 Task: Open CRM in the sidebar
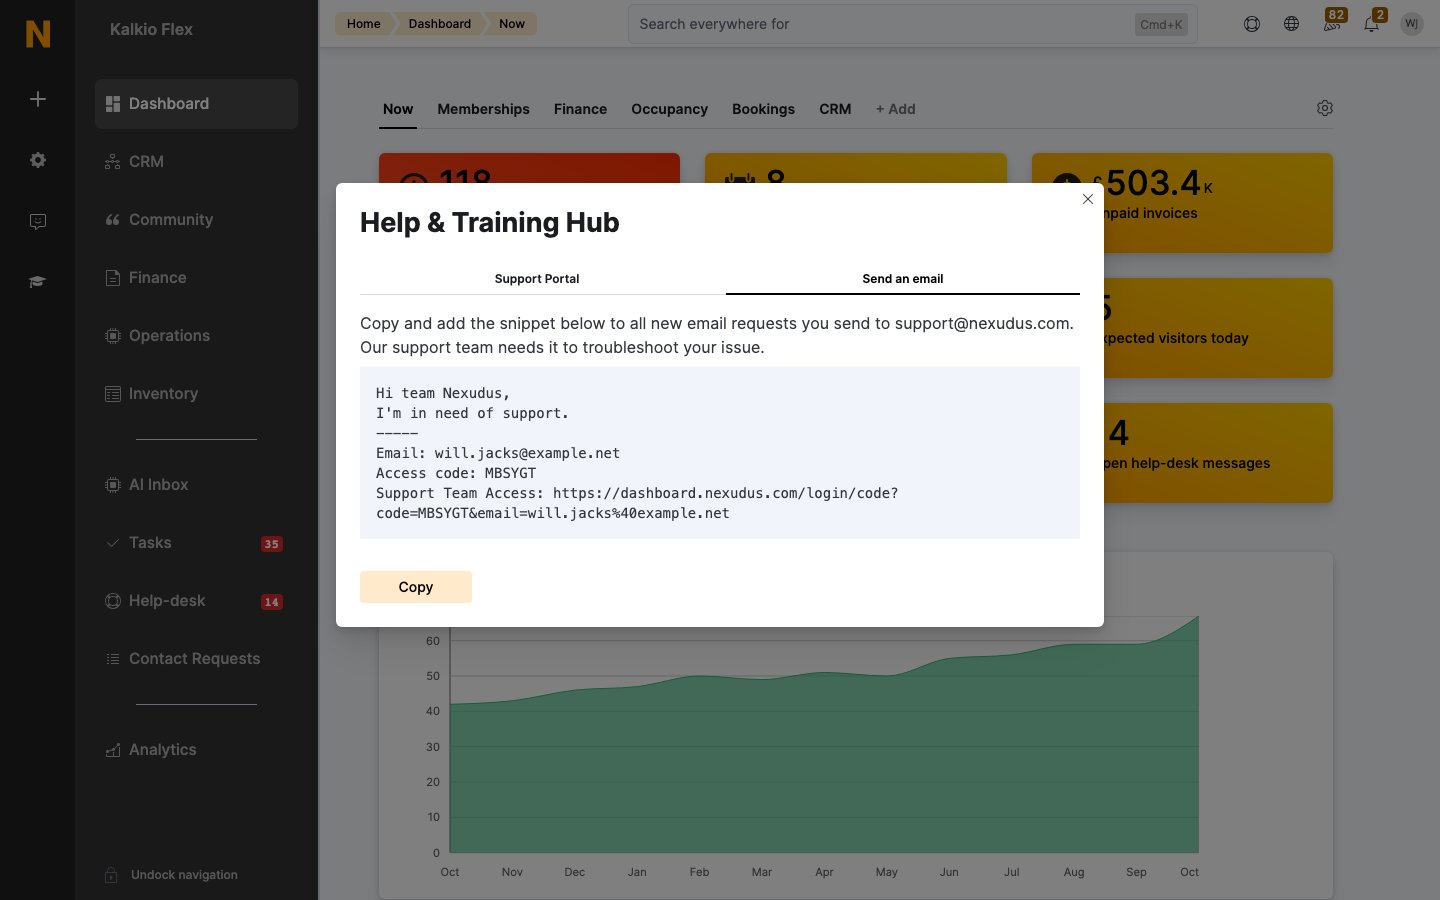pos(196,162)
